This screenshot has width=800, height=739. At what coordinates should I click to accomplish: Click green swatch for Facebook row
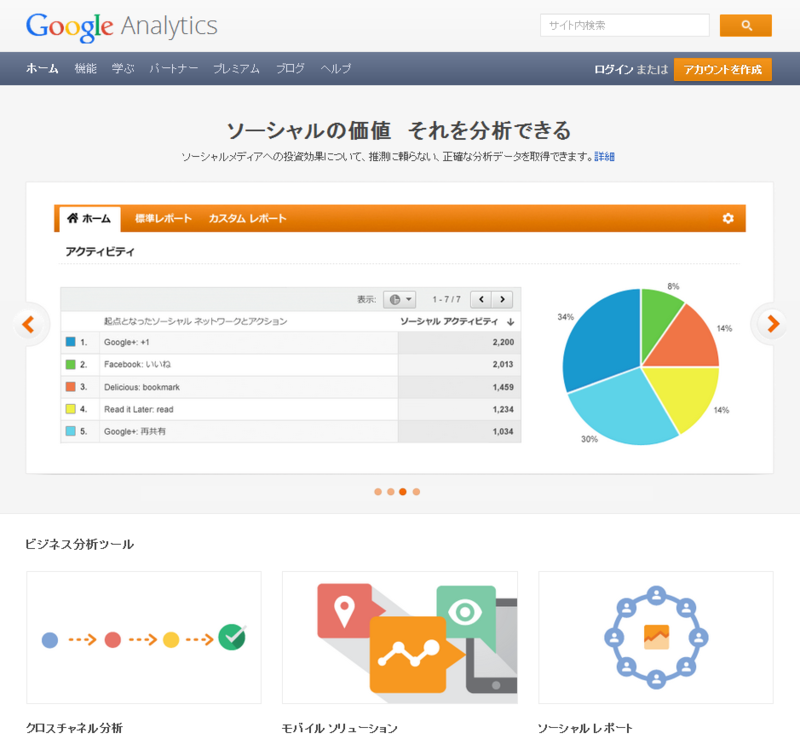[70, 364]
